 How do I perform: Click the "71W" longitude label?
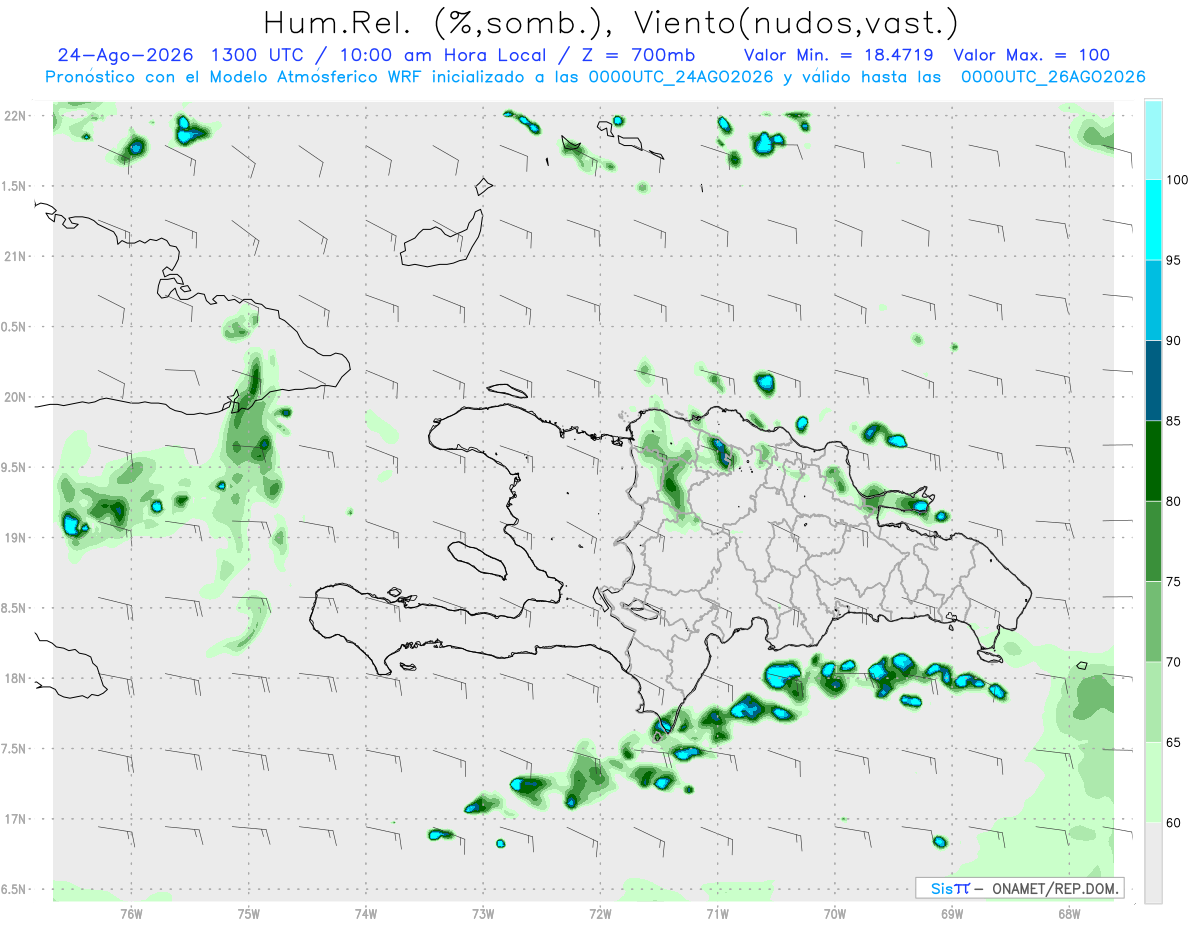click(x=717, y=913)
